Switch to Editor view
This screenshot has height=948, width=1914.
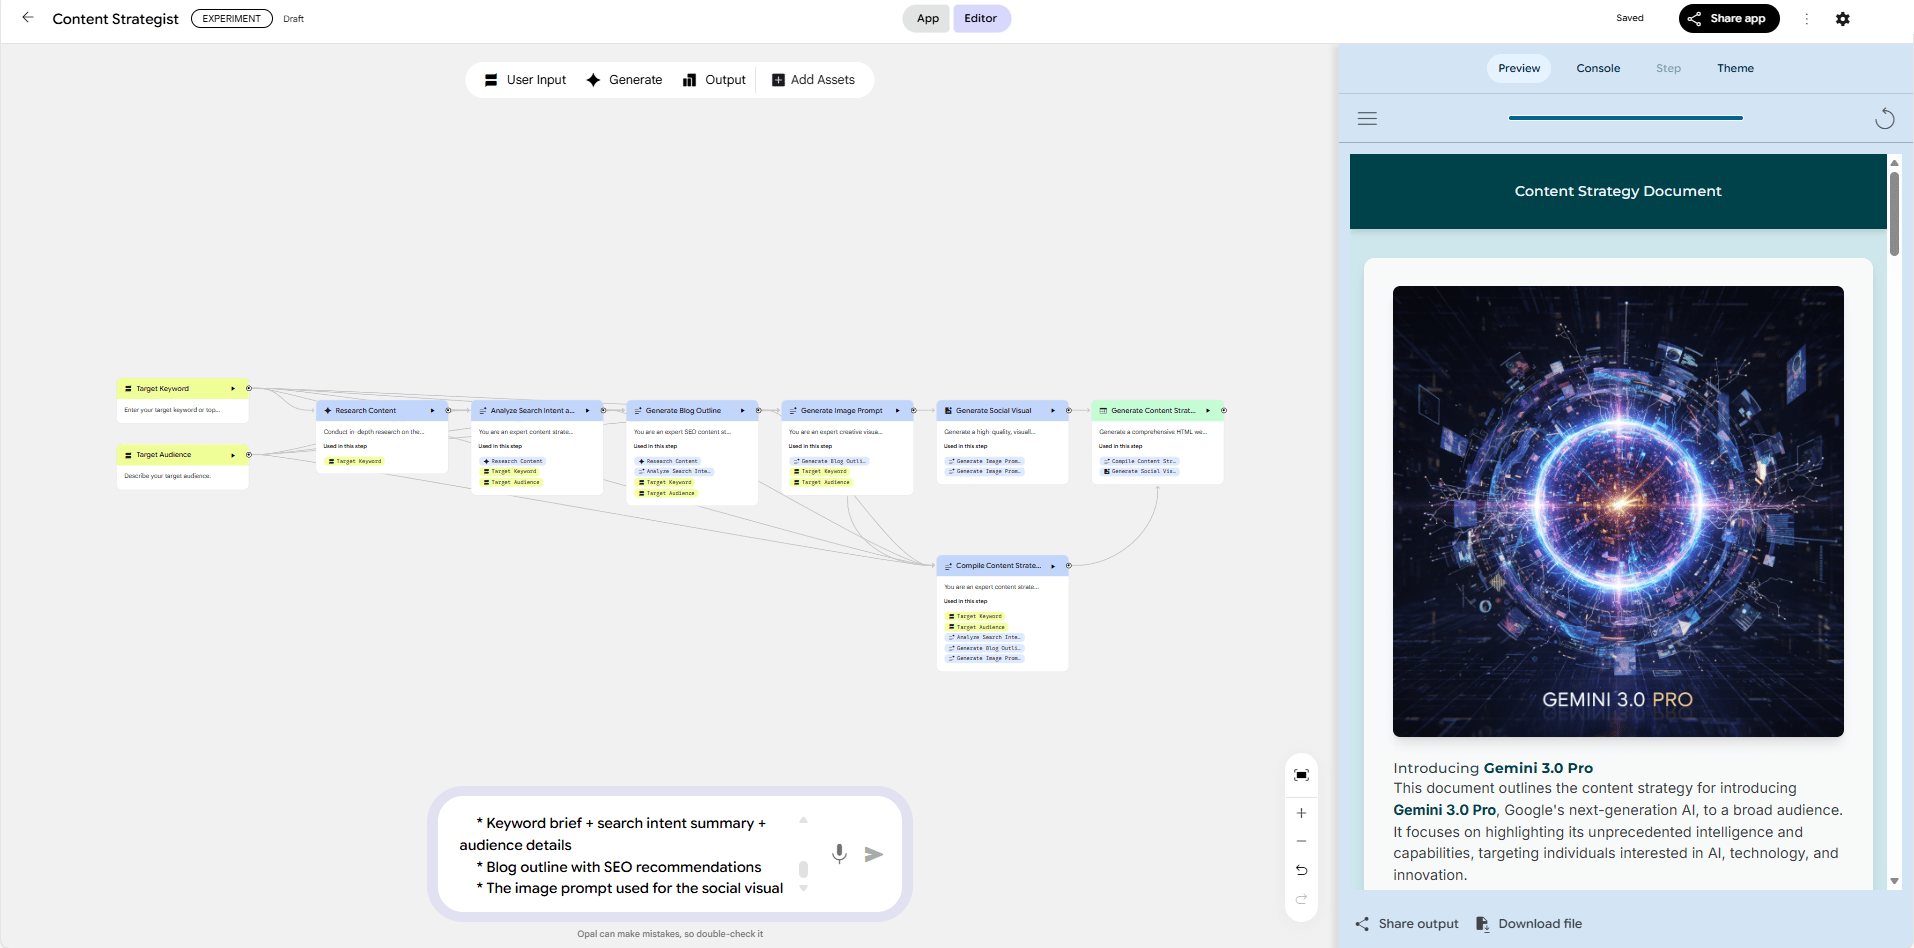click(981, 19)
